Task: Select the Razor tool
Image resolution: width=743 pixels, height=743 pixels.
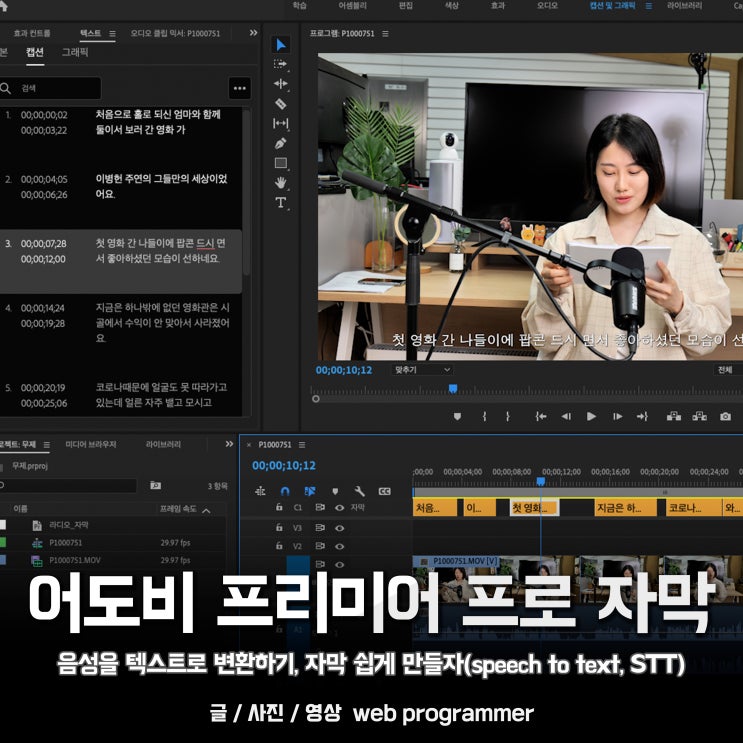Action: [281, 104]
